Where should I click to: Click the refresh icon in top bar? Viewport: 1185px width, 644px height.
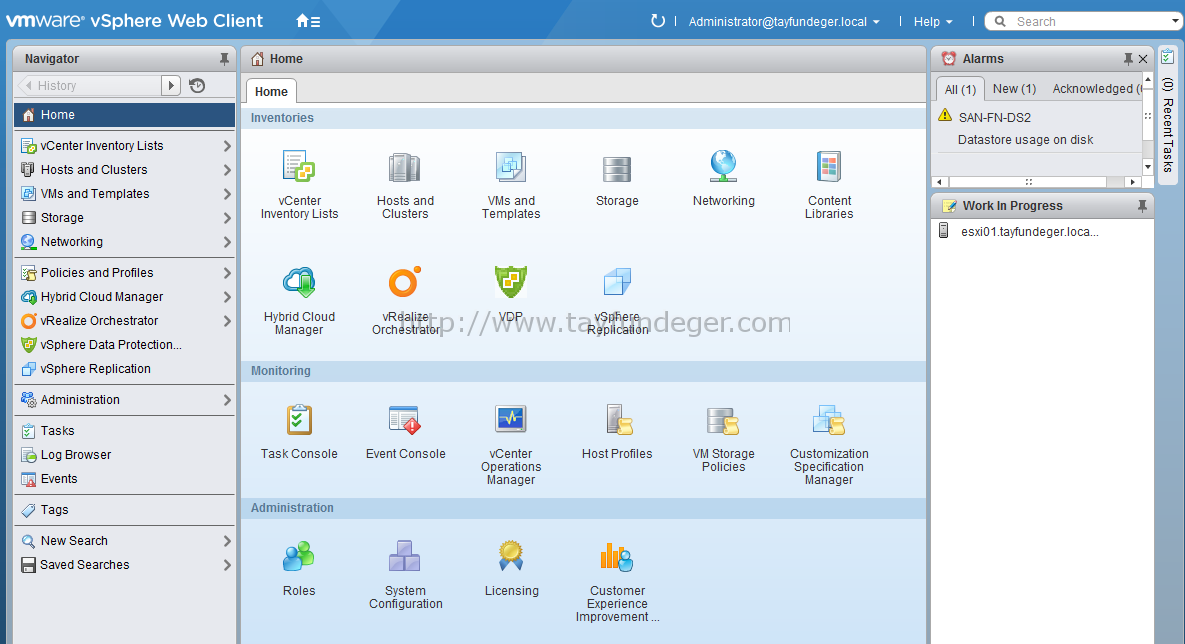tap(657, 21)
